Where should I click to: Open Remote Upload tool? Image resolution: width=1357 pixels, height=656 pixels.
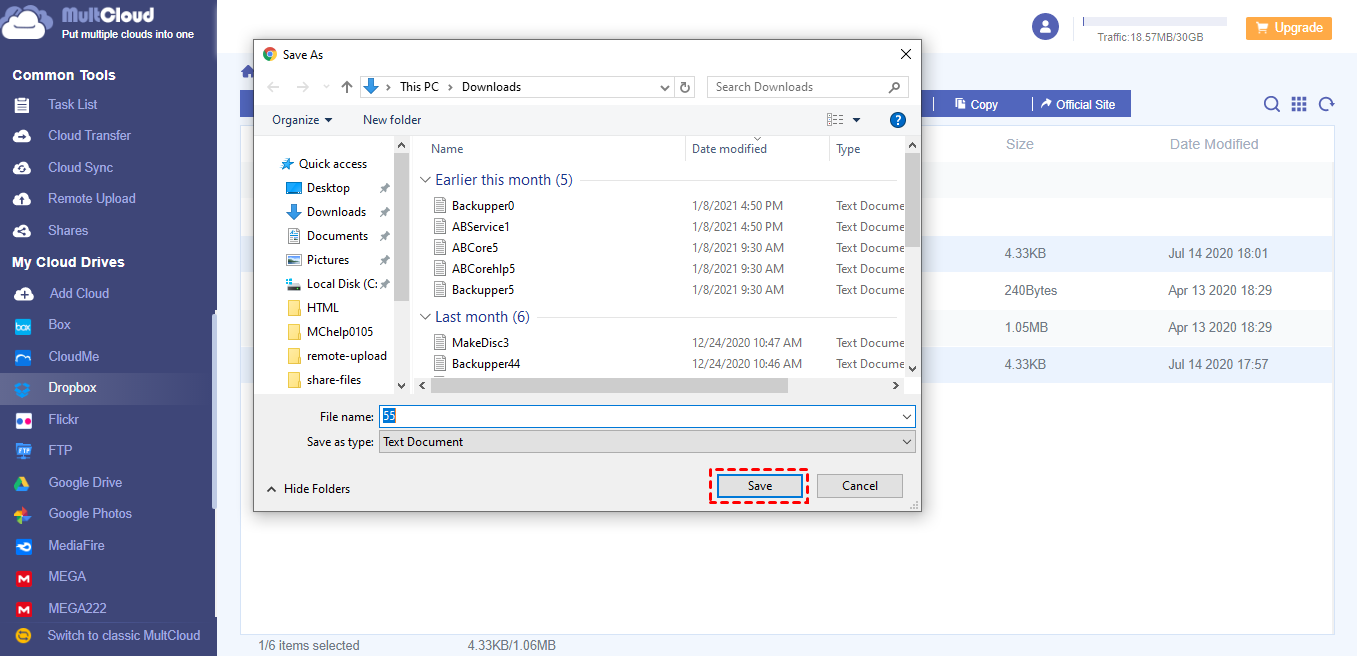point(91,198)
